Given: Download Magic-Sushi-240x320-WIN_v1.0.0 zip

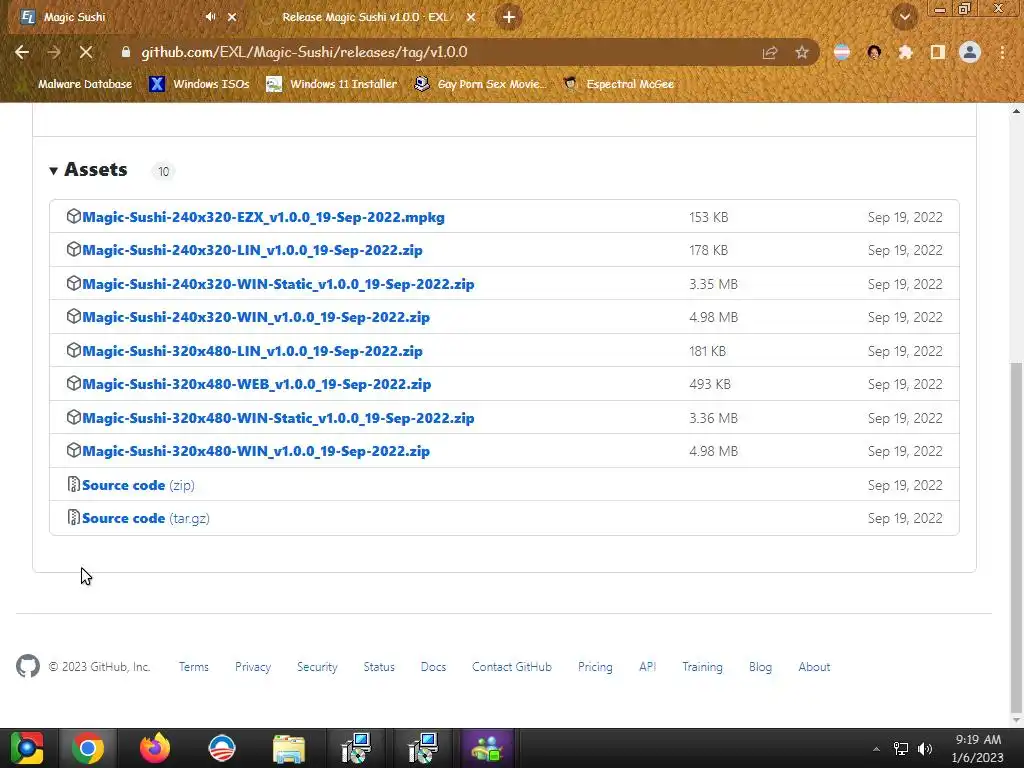Looking at the screenshot, I should click(256, 317).
